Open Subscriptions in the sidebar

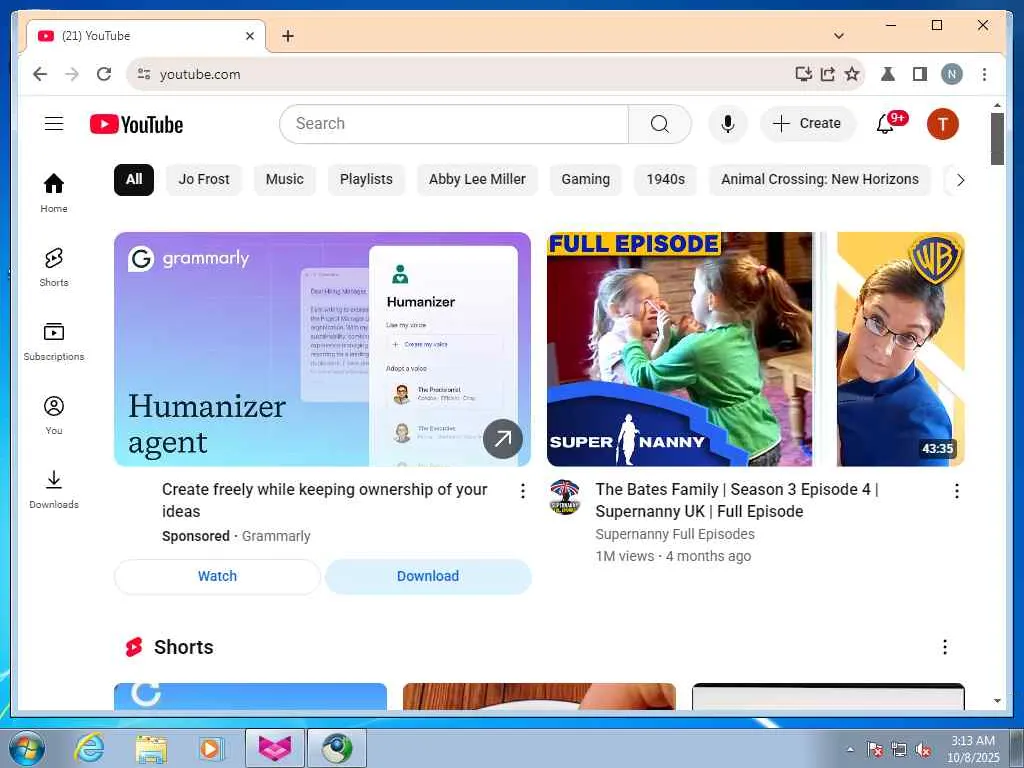[54, 341]
